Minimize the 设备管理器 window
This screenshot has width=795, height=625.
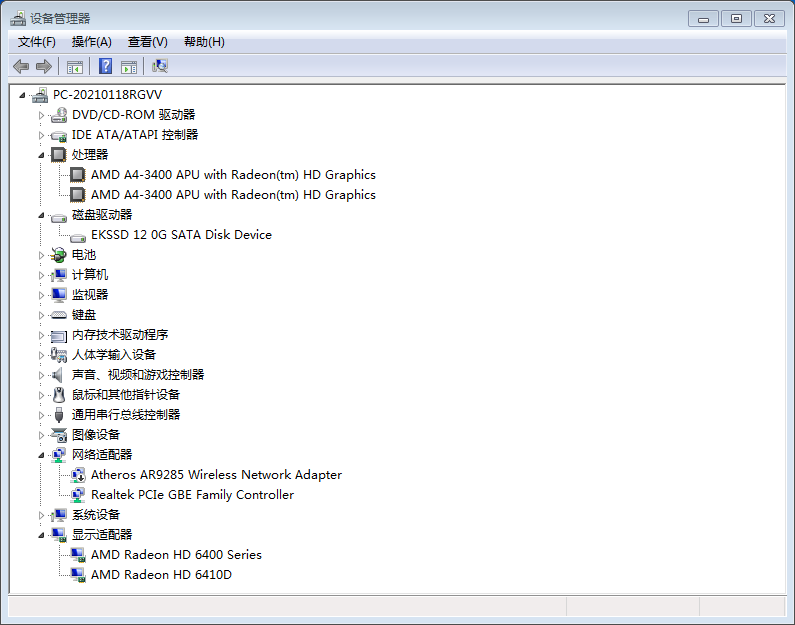[703, 19]
